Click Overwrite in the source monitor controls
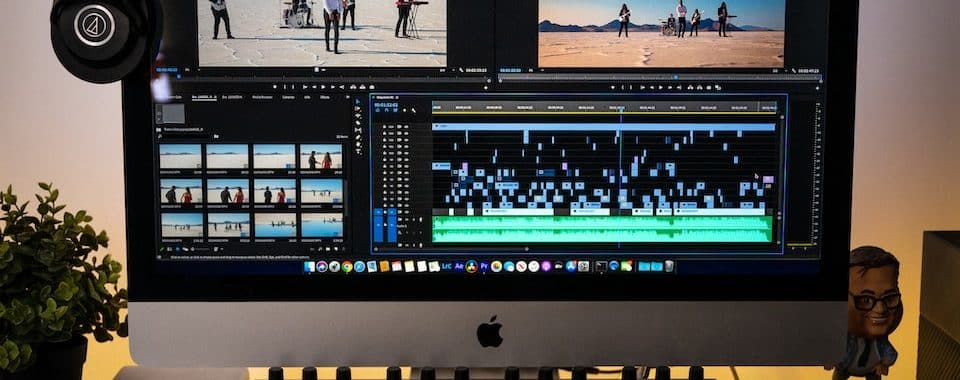This screenshot has width=960, height=380. (x=362, y=87)
